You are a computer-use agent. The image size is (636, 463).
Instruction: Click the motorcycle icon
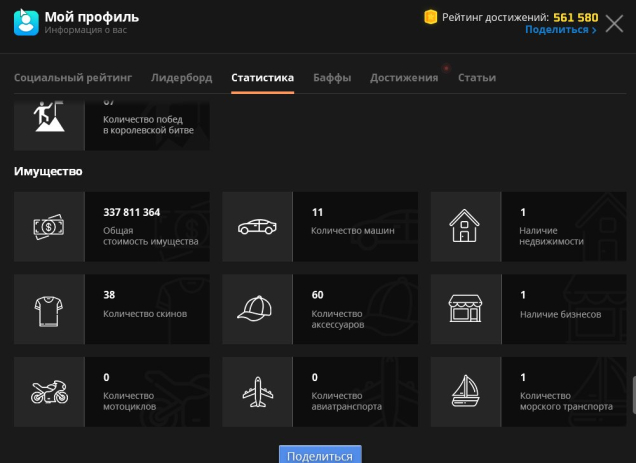(x=49, y=392)
